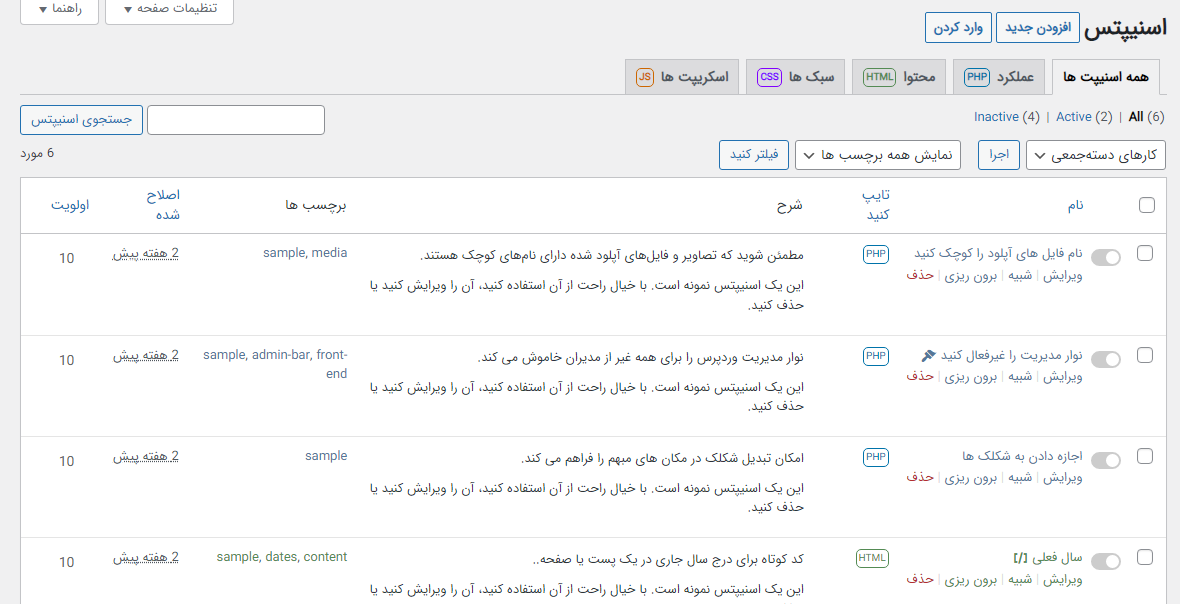
Task: Open the کارهای دسته‌جمعی bulk actions dropdown
Action: pyautogui.click(x=1096, y=155)
